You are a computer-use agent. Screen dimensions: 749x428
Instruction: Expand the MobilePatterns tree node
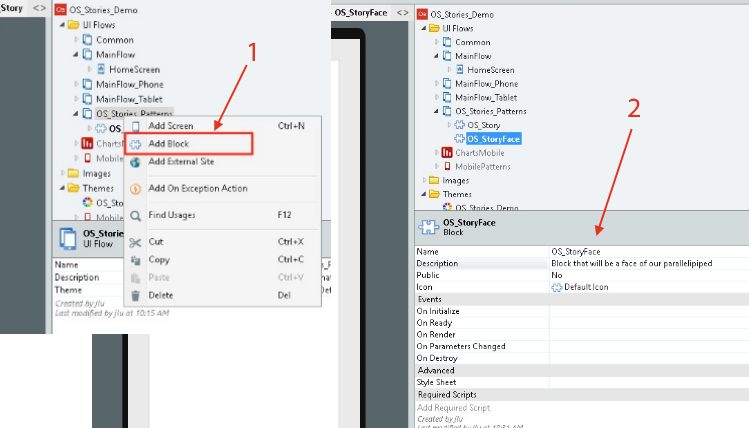(436, 166)
